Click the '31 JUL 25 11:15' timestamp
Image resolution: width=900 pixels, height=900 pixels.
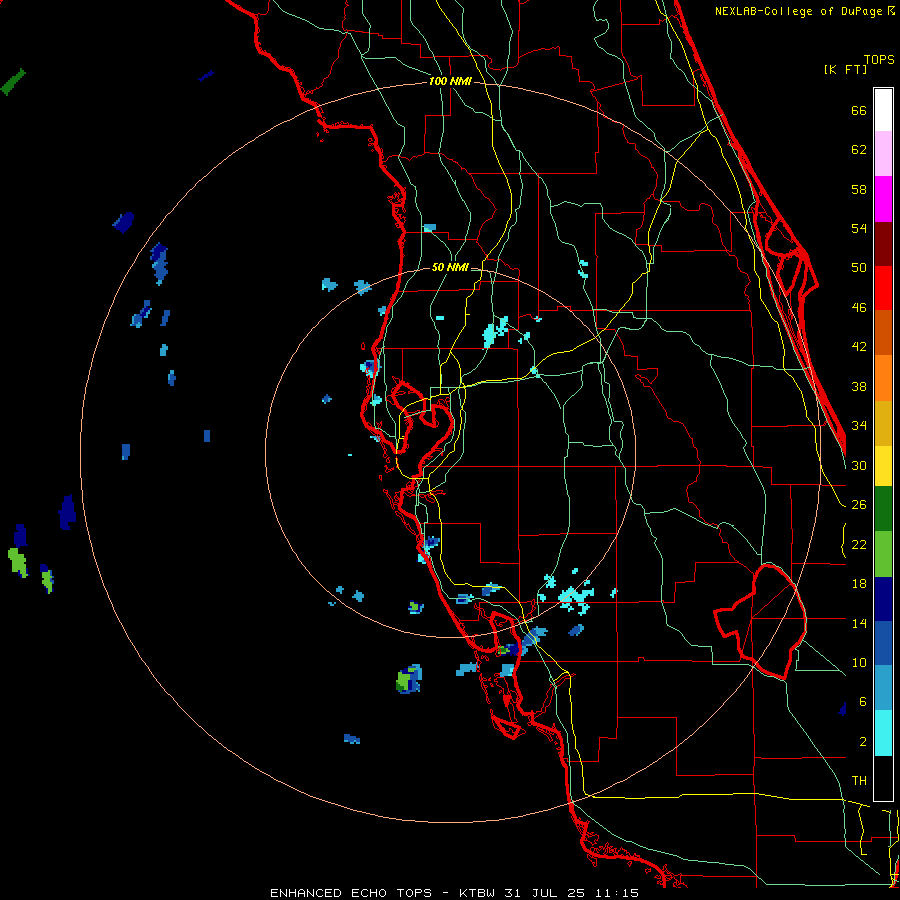[571, 893]
